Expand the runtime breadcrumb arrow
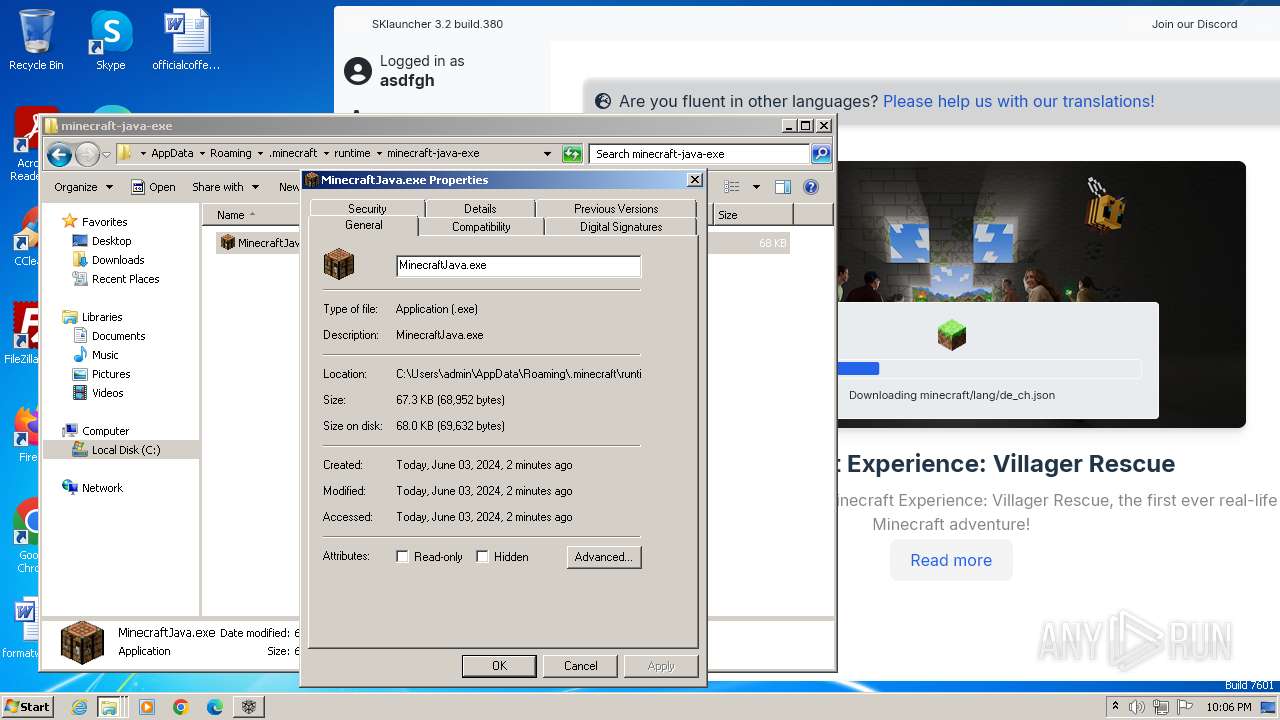The image size is (1280, 720). 379,154
